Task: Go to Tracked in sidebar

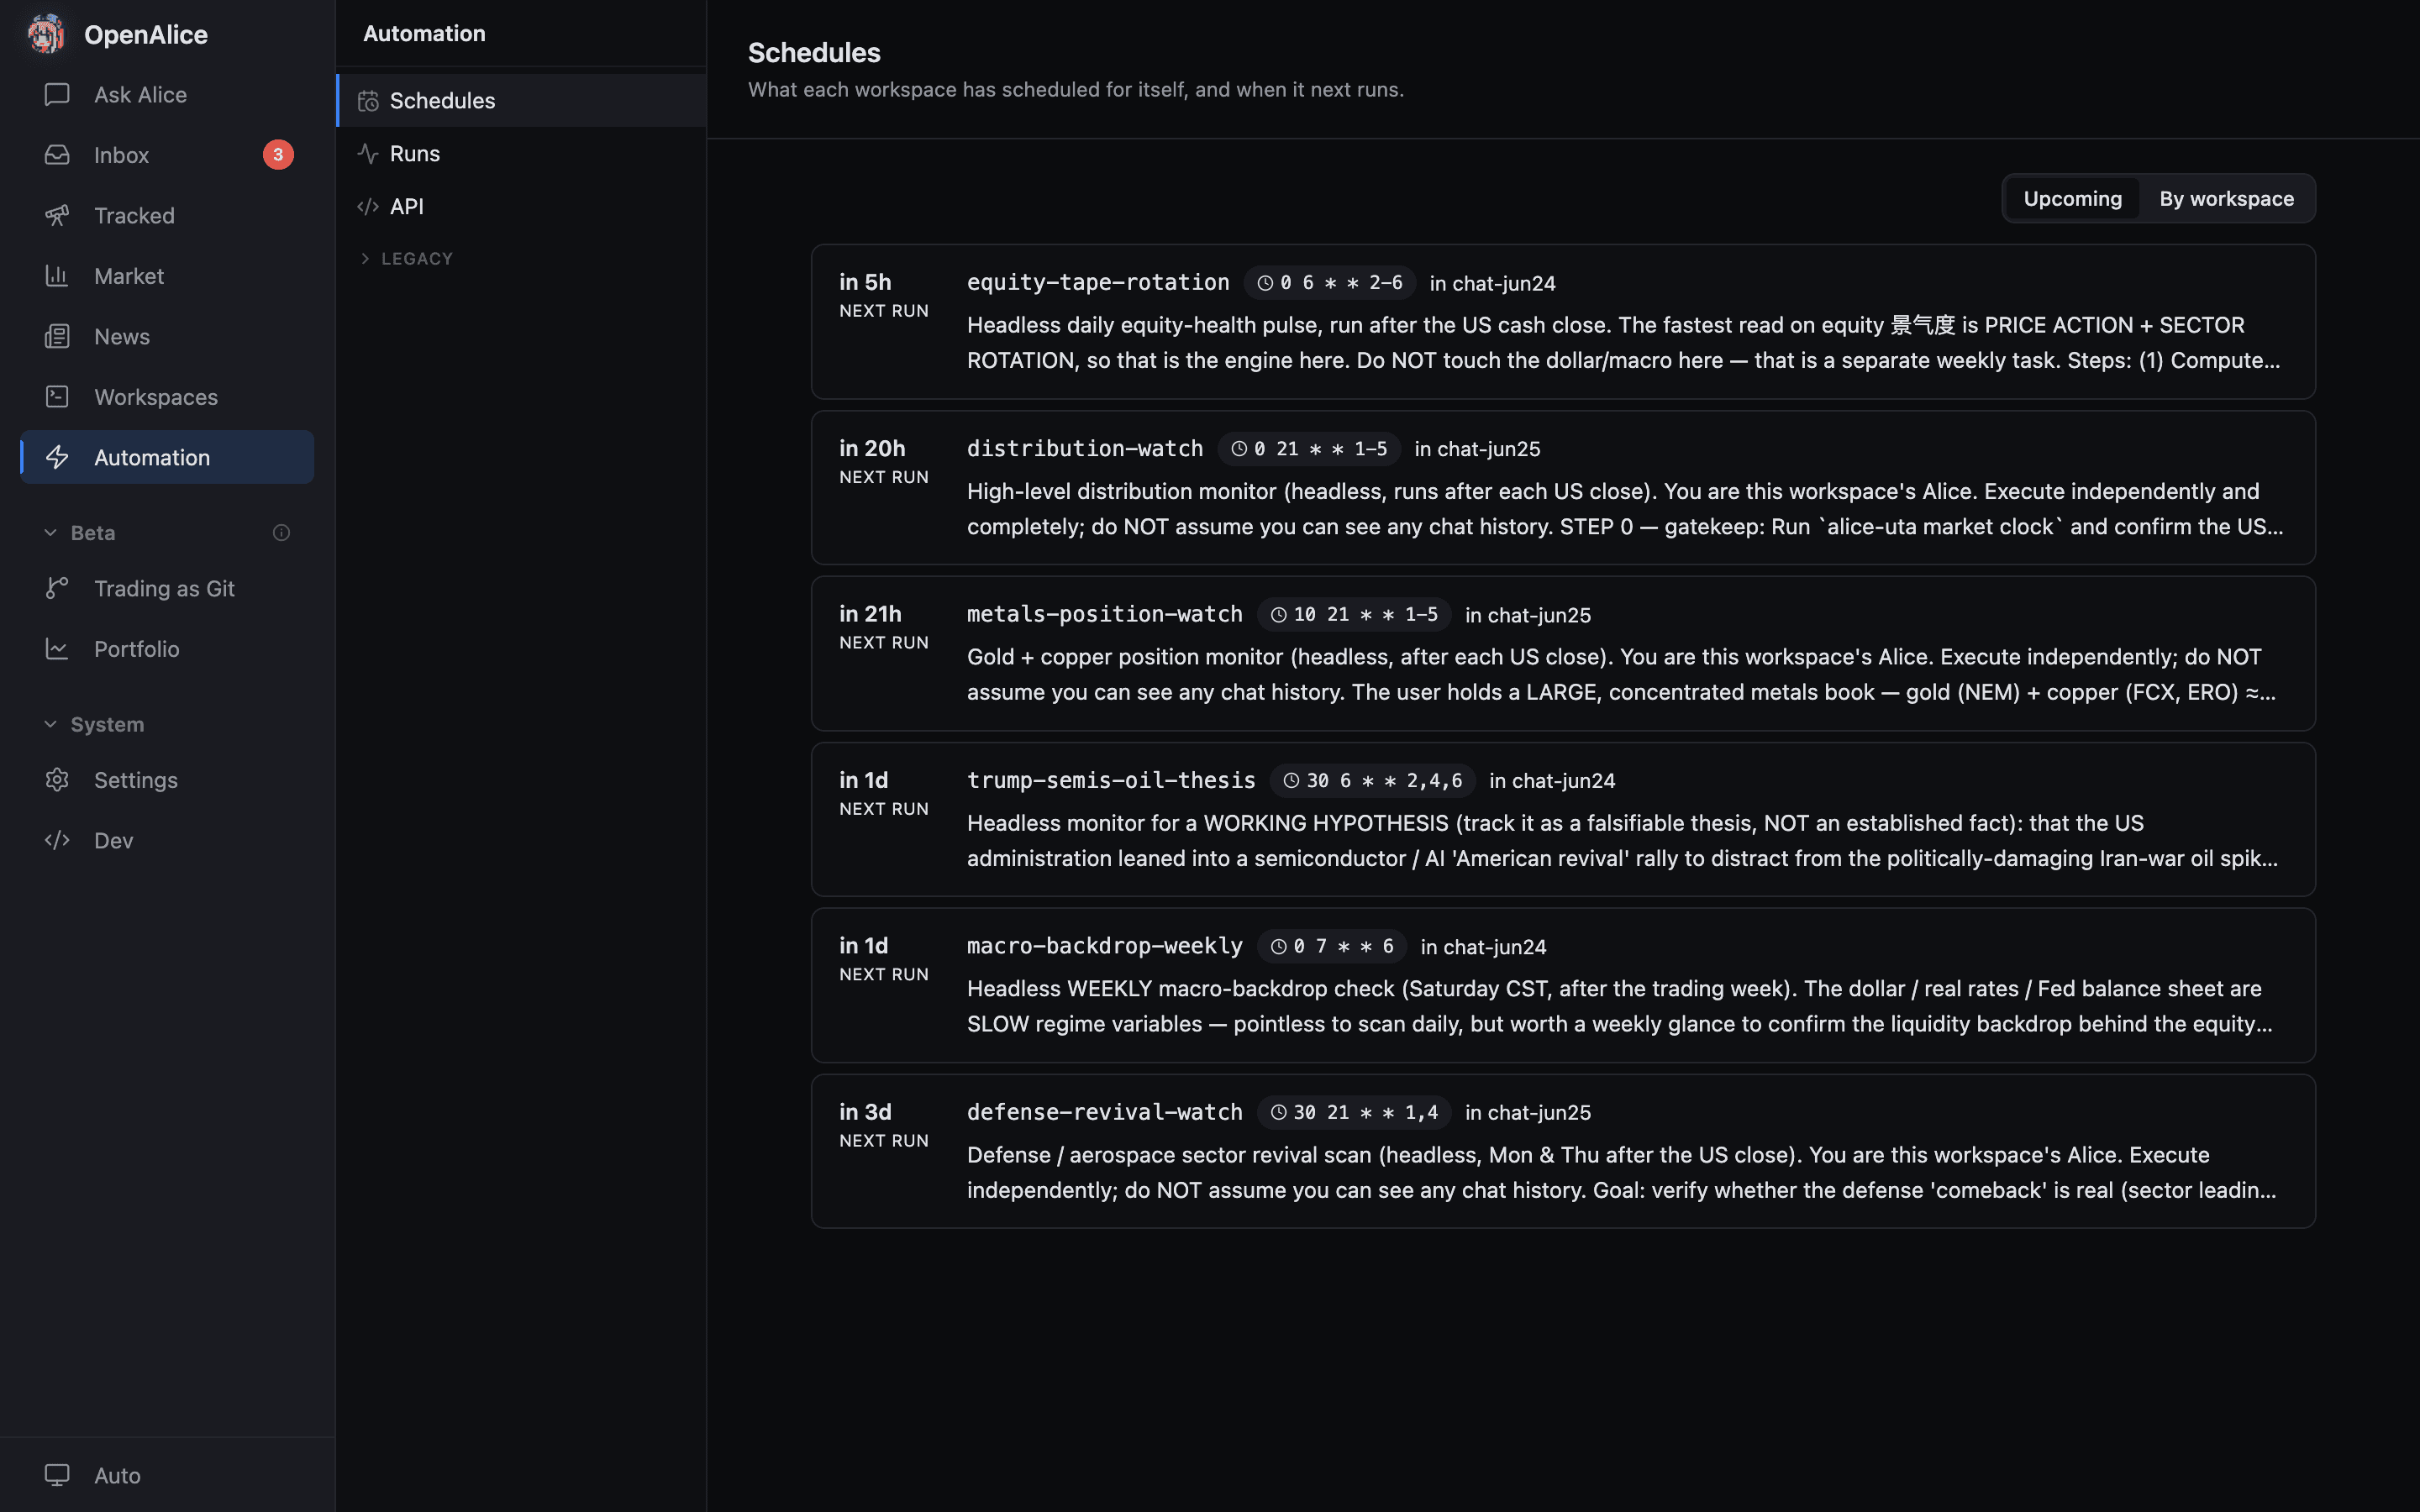Action: pyautogui.click(x=167, y=215)
